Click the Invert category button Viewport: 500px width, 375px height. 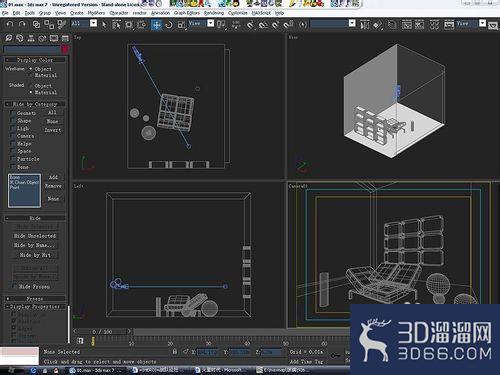tap(53, 130)
